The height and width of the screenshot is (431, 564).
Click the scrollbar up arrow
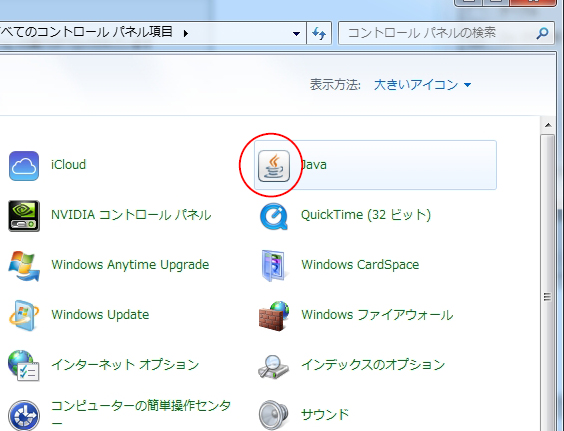(548, 125)
